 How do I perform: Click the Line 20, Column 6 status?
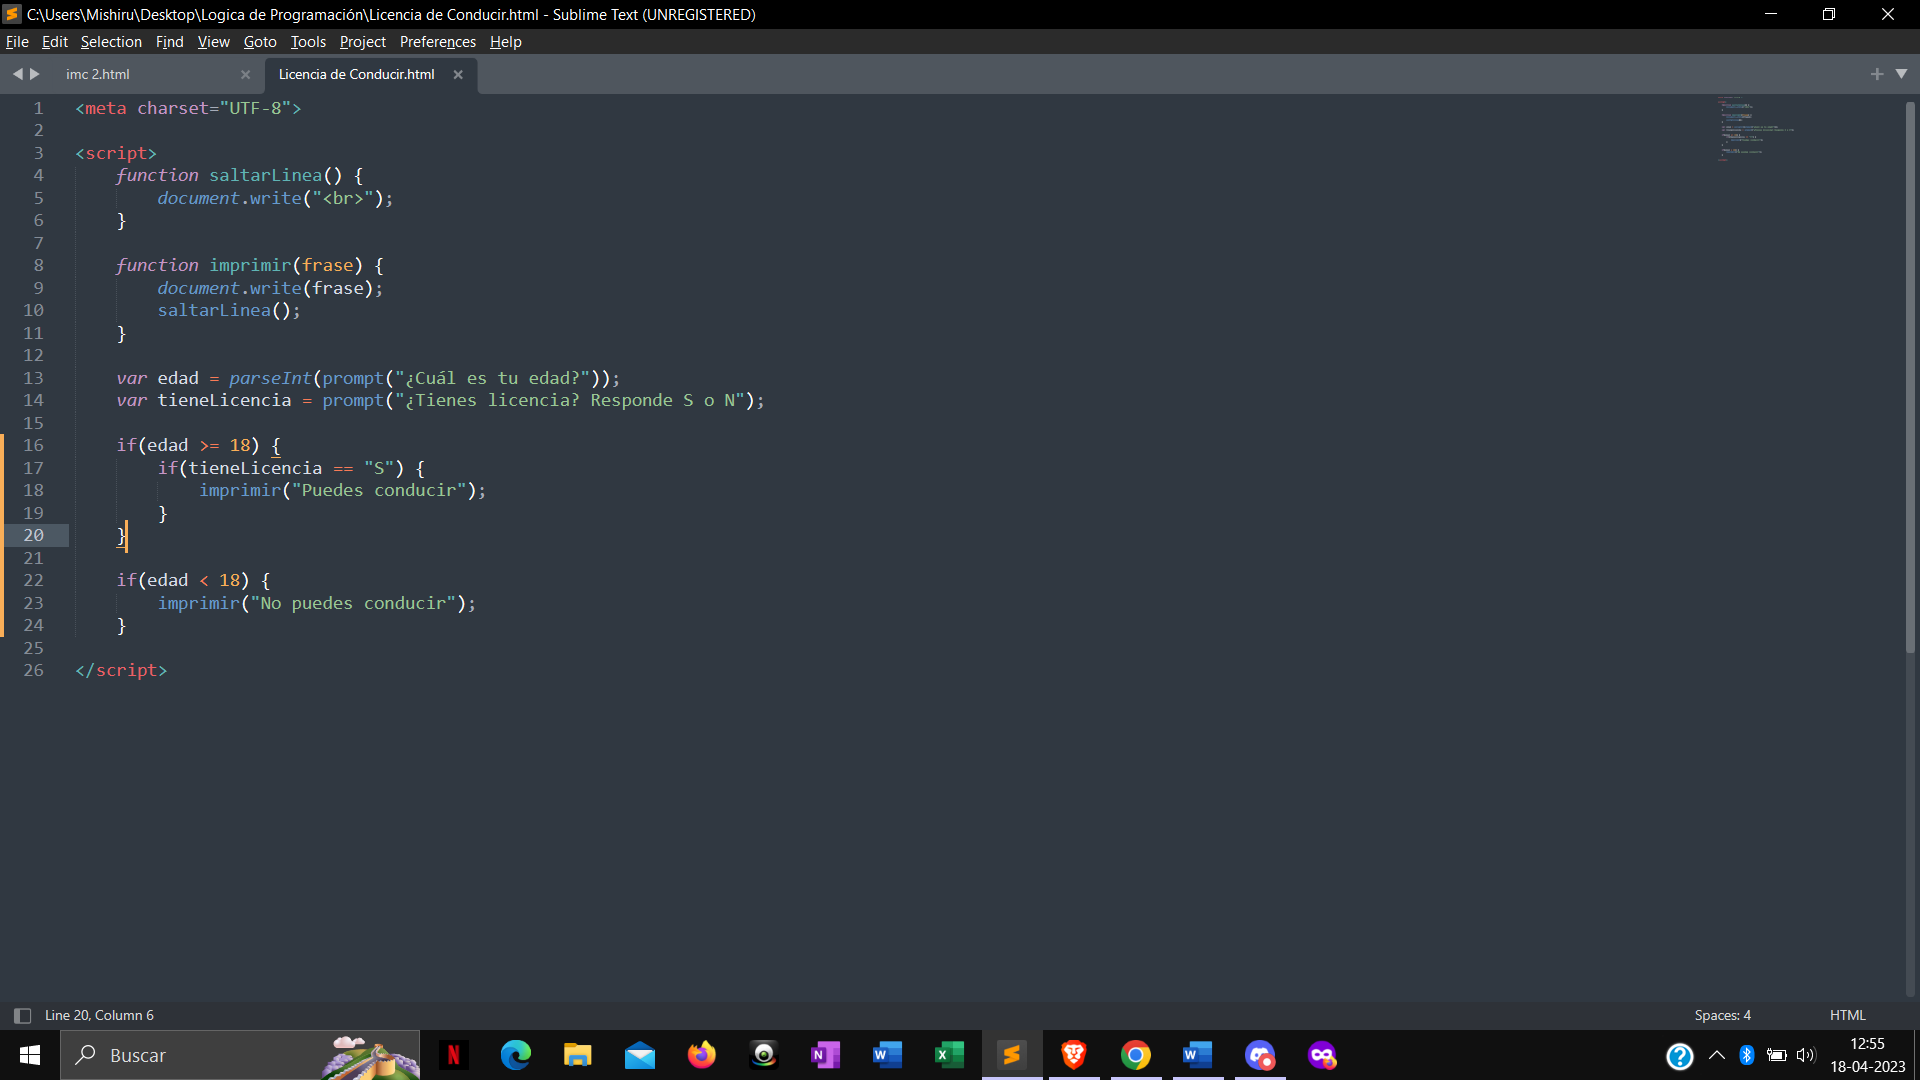(x=99, y=1015)
